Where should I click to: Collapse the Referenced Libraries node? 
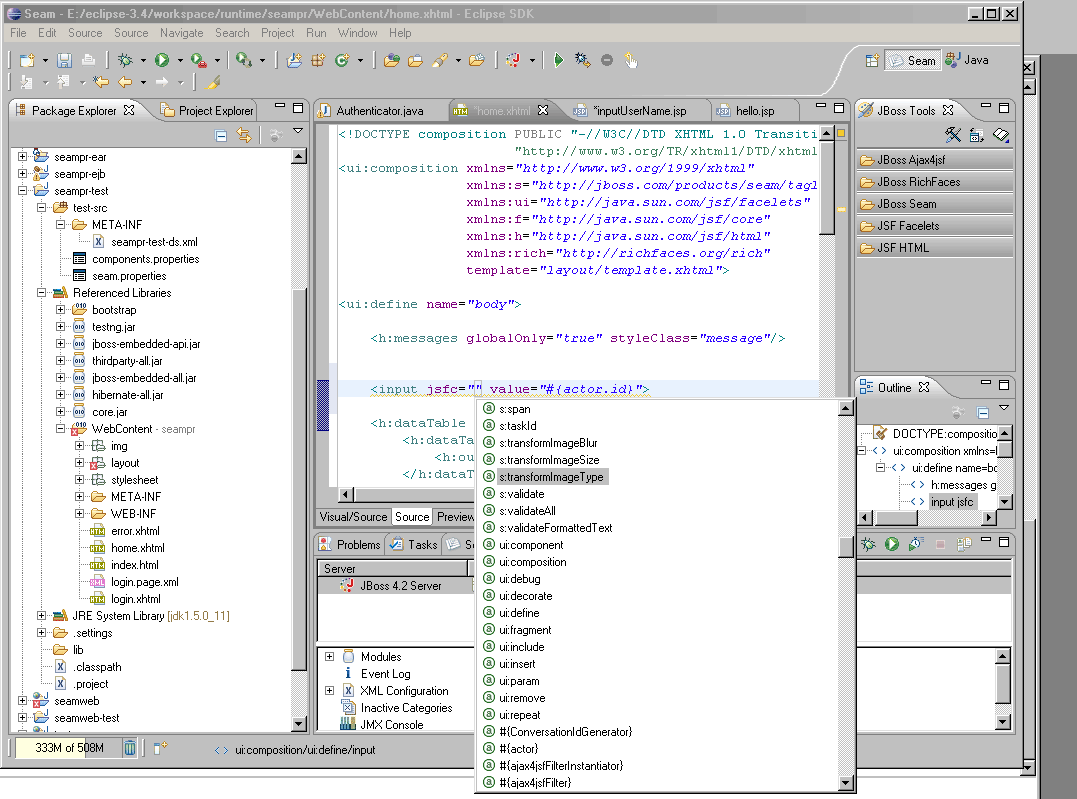coord(42,293)
